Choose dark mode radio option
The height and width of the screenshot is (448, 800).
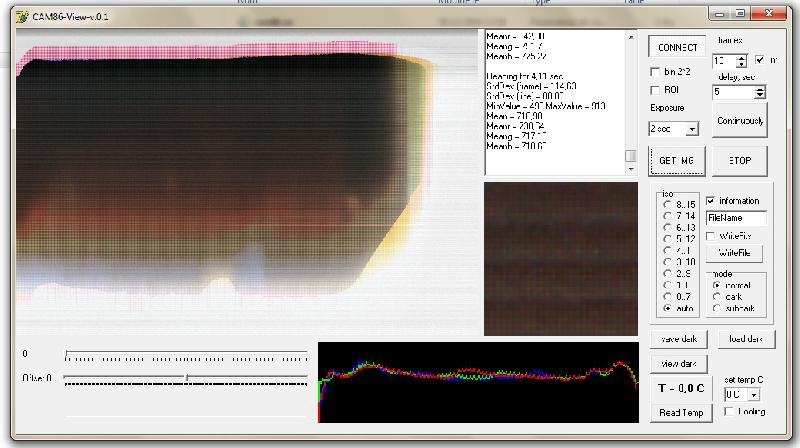click(x=717, y=296)
